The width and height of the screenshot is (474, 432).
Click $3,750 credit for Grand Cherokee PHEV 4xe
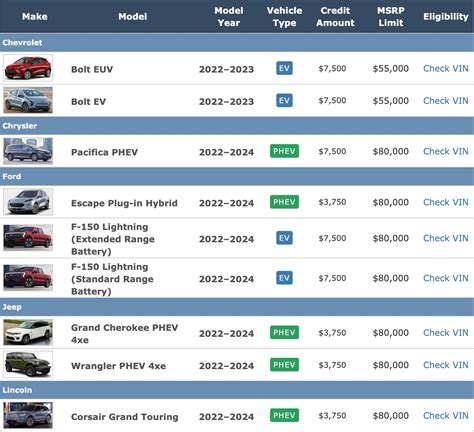332,333
